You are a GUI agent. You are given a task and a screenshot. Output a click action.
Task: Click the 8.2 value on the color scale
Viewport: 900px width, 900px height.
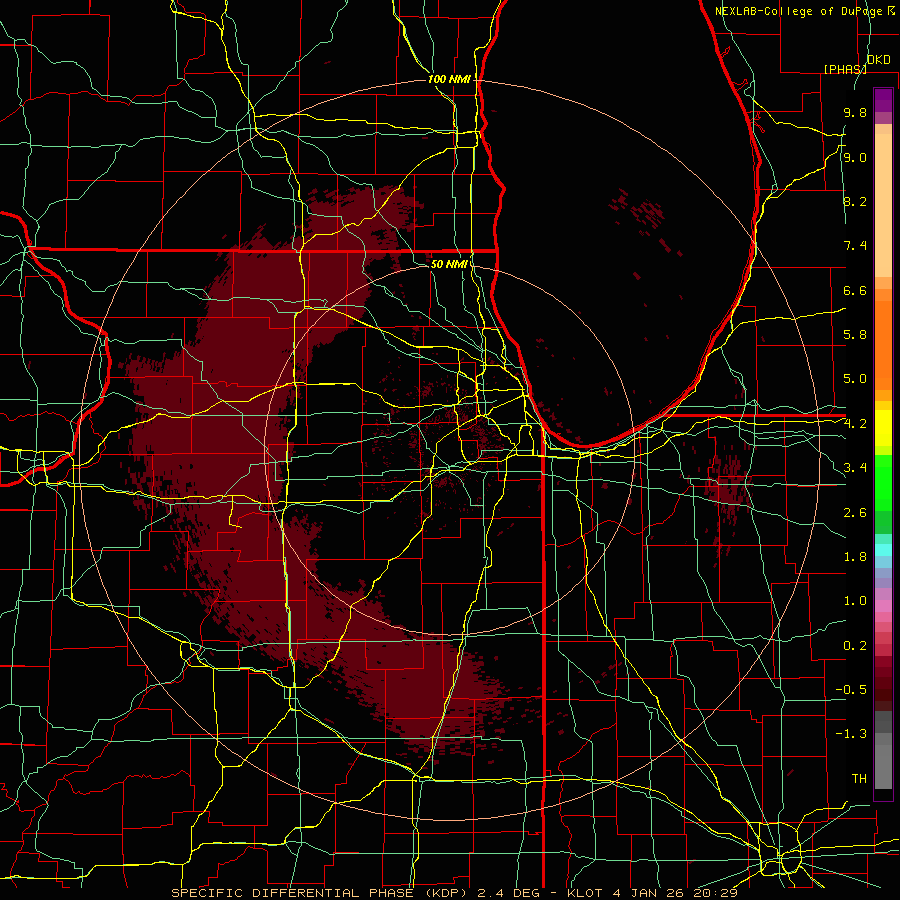point(855,201)
